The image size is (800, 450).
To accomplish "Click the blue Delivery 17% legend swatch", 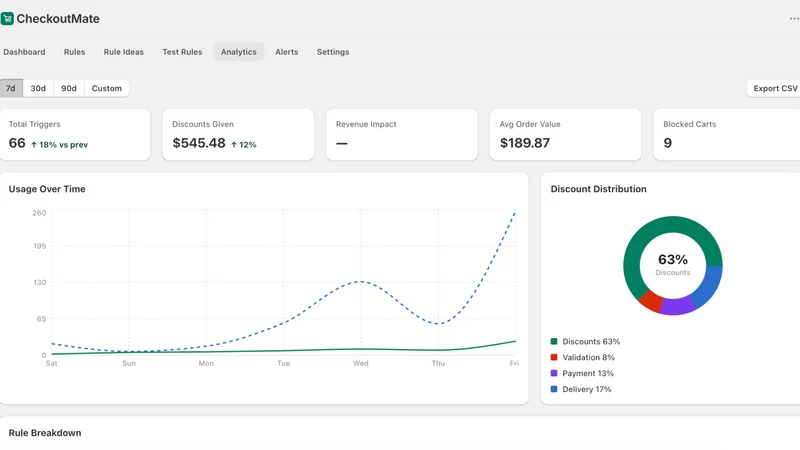I will coord(554,389).
